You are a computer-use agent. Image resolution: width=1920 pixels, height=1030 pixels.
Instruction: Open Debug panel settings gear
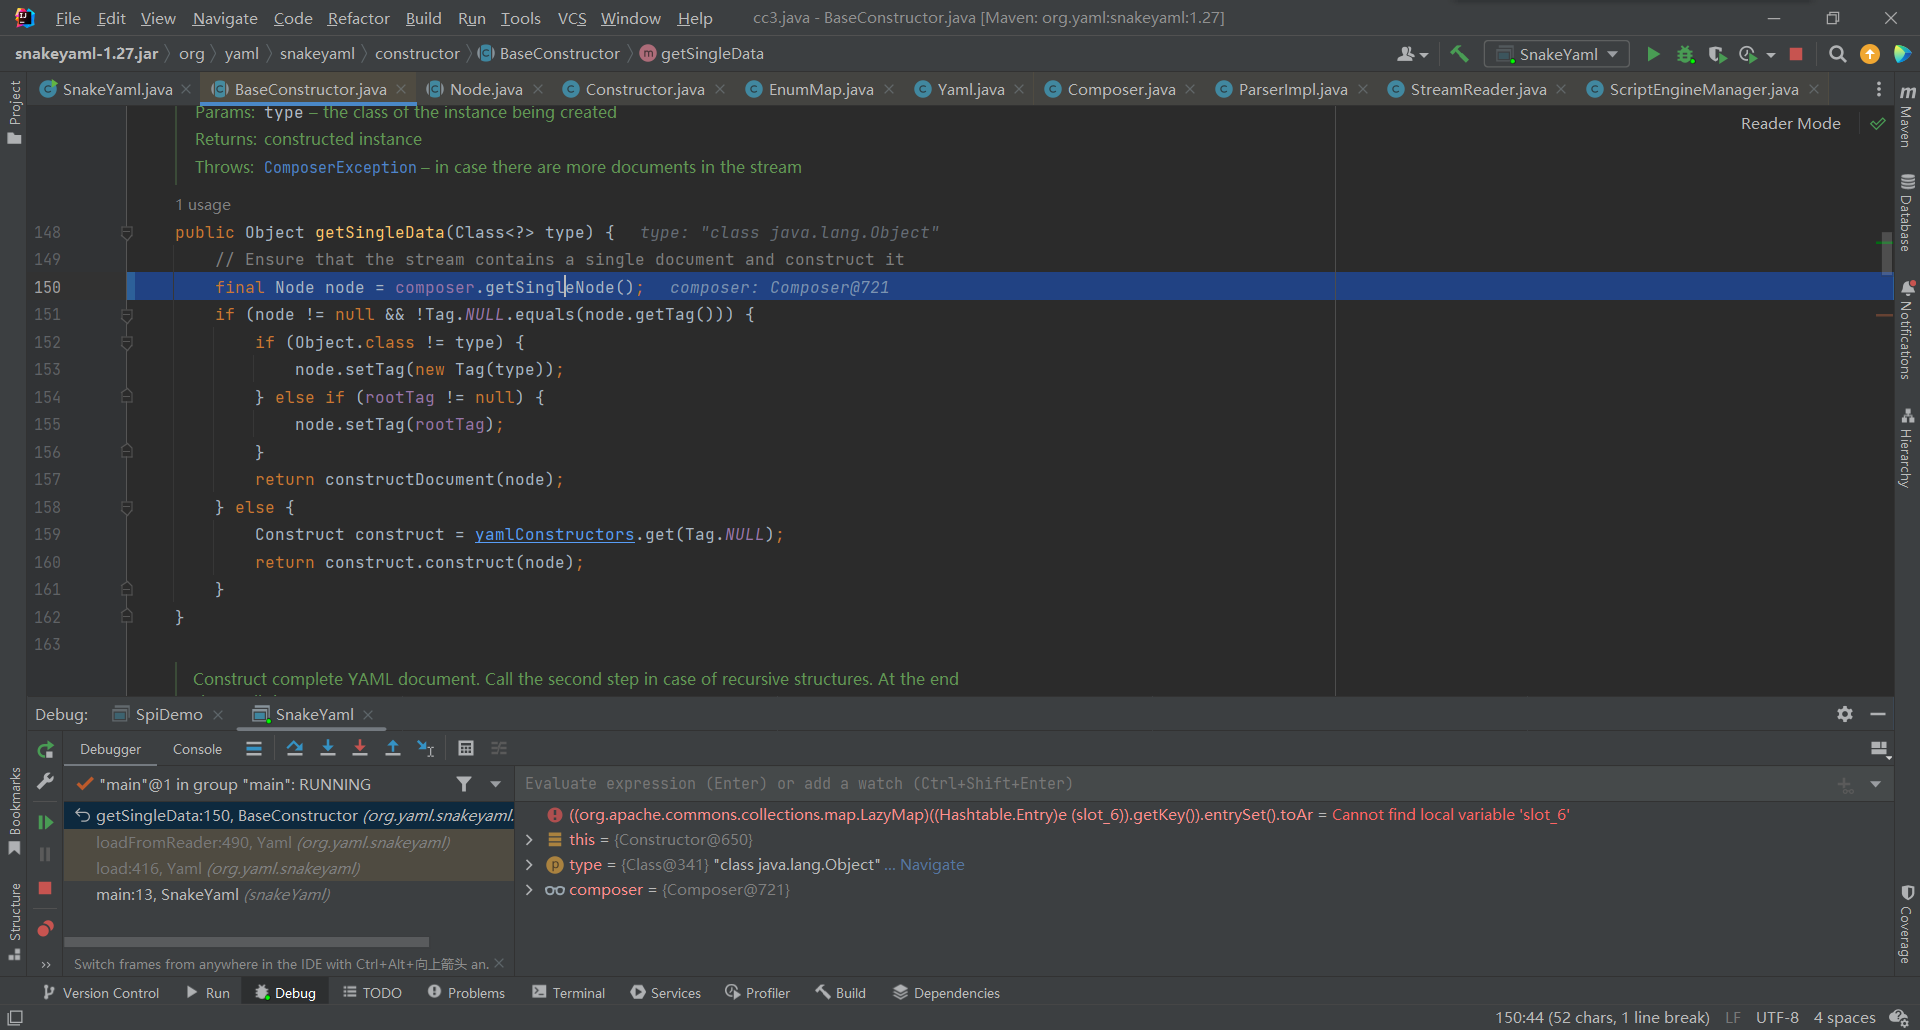click(x=1845, y=714)
